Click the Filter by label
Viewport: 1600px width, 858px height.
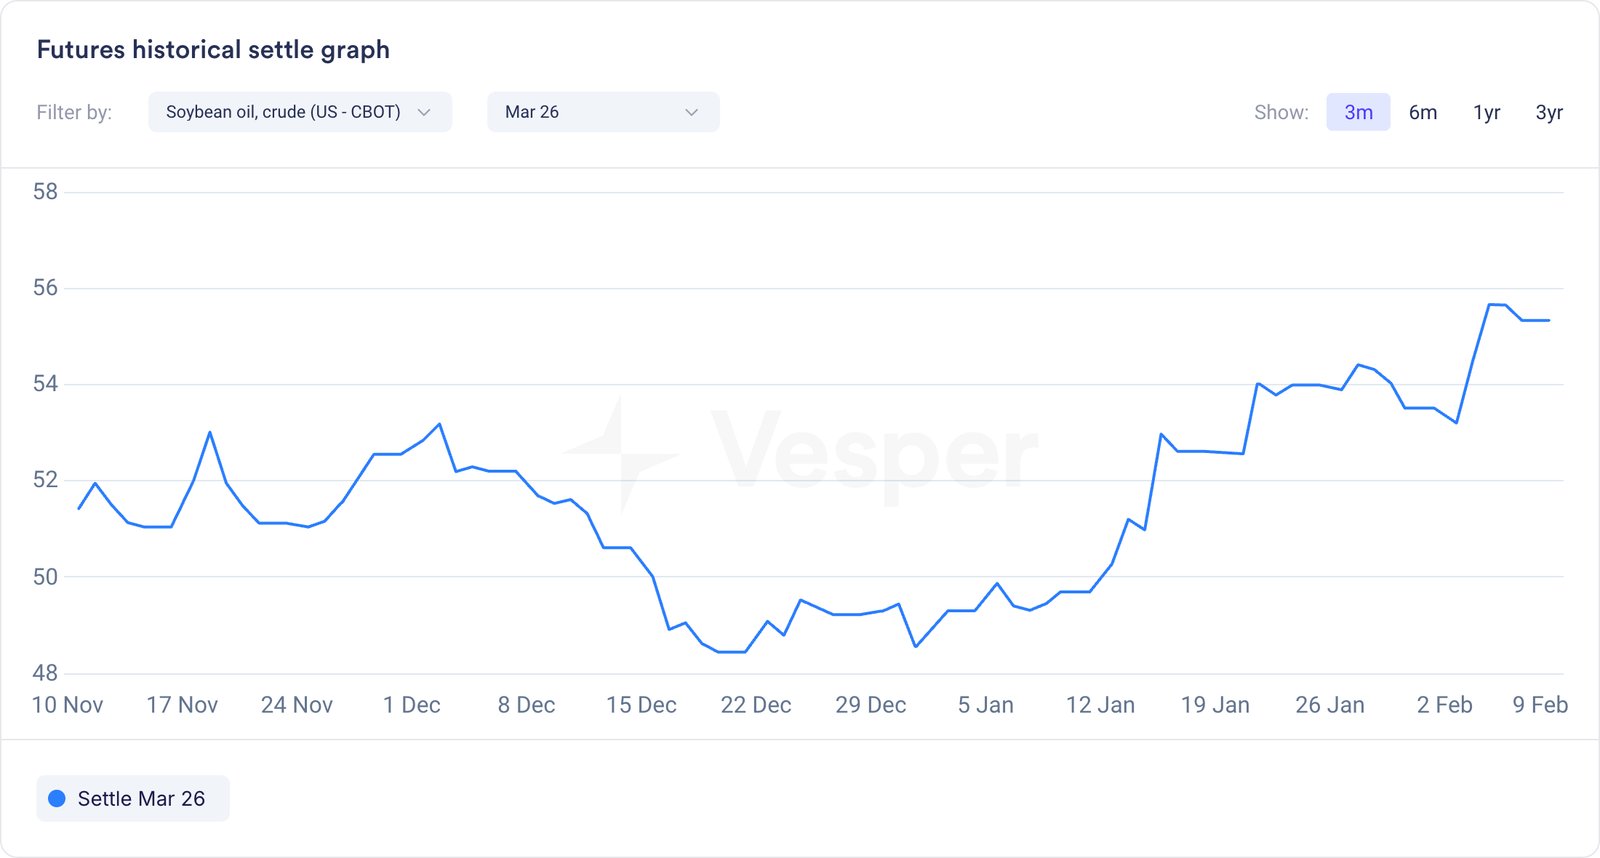click(74, 112)
